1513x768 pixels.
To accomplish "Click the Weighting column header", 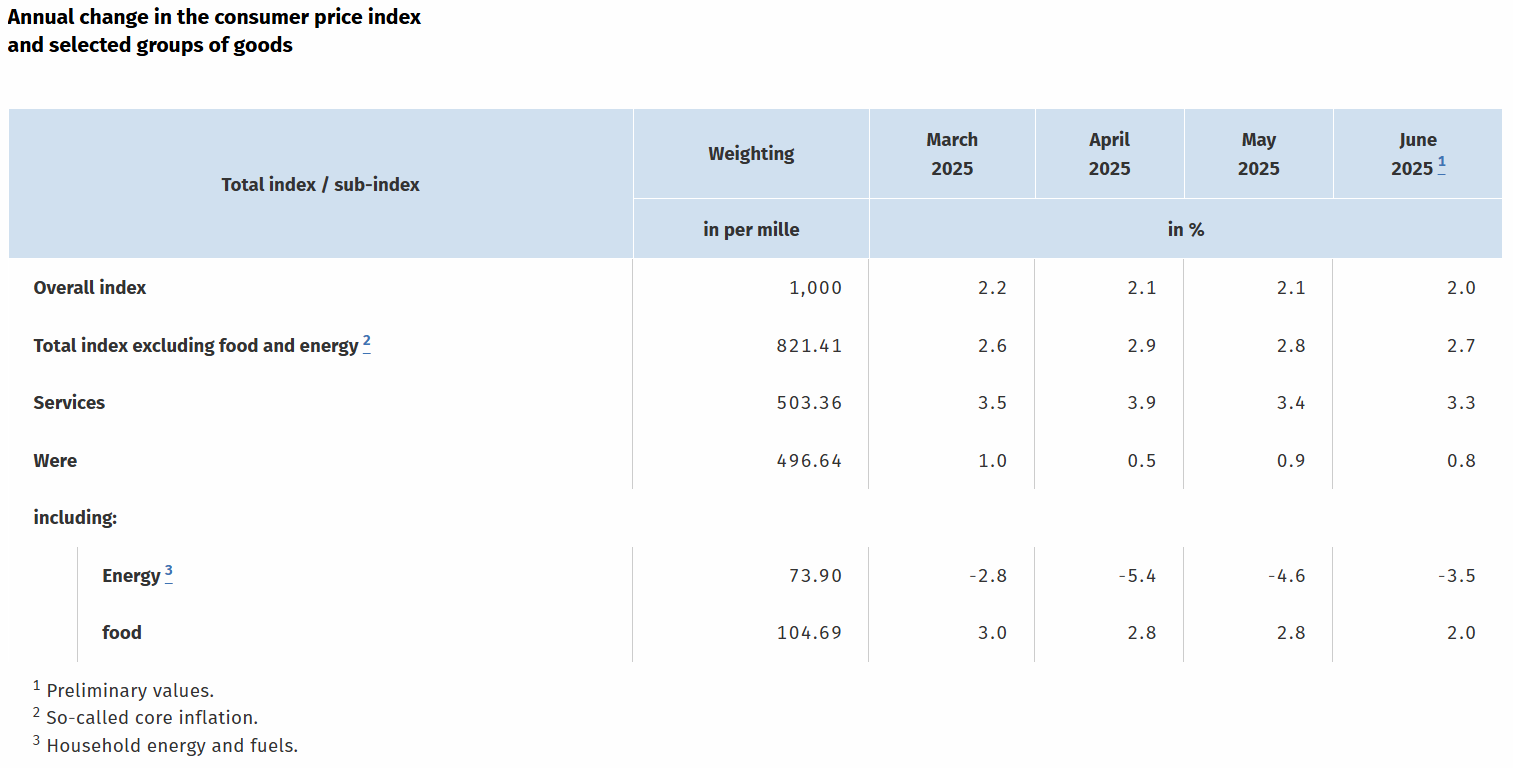I will coord(751,154).
